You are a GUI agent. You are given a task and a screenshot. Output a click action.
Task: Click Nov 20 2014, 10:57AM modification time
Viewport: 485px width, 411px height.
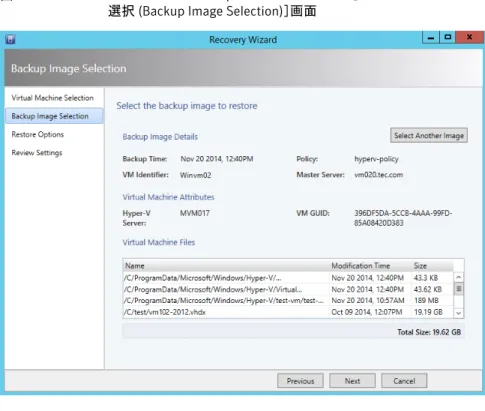tap(368, 300)
